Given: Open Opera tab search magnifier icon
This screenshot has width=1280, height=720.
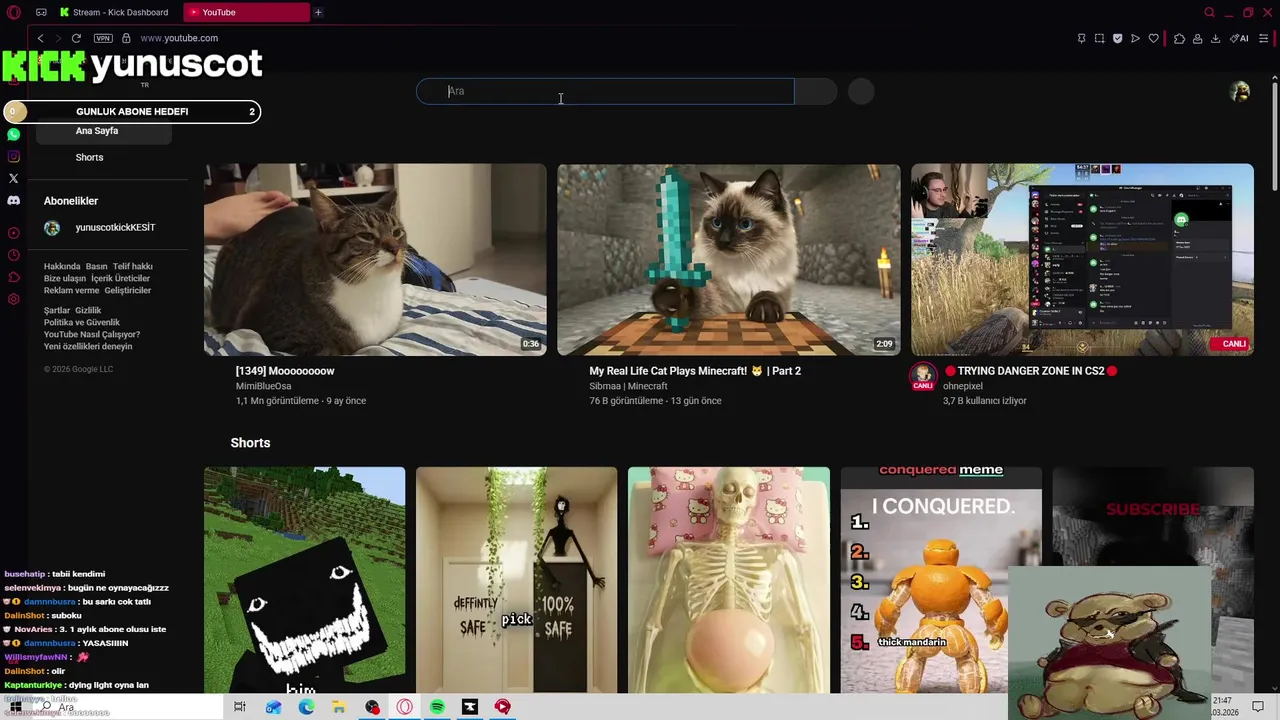Looking at the screenshot, I should pos(1210,12).
